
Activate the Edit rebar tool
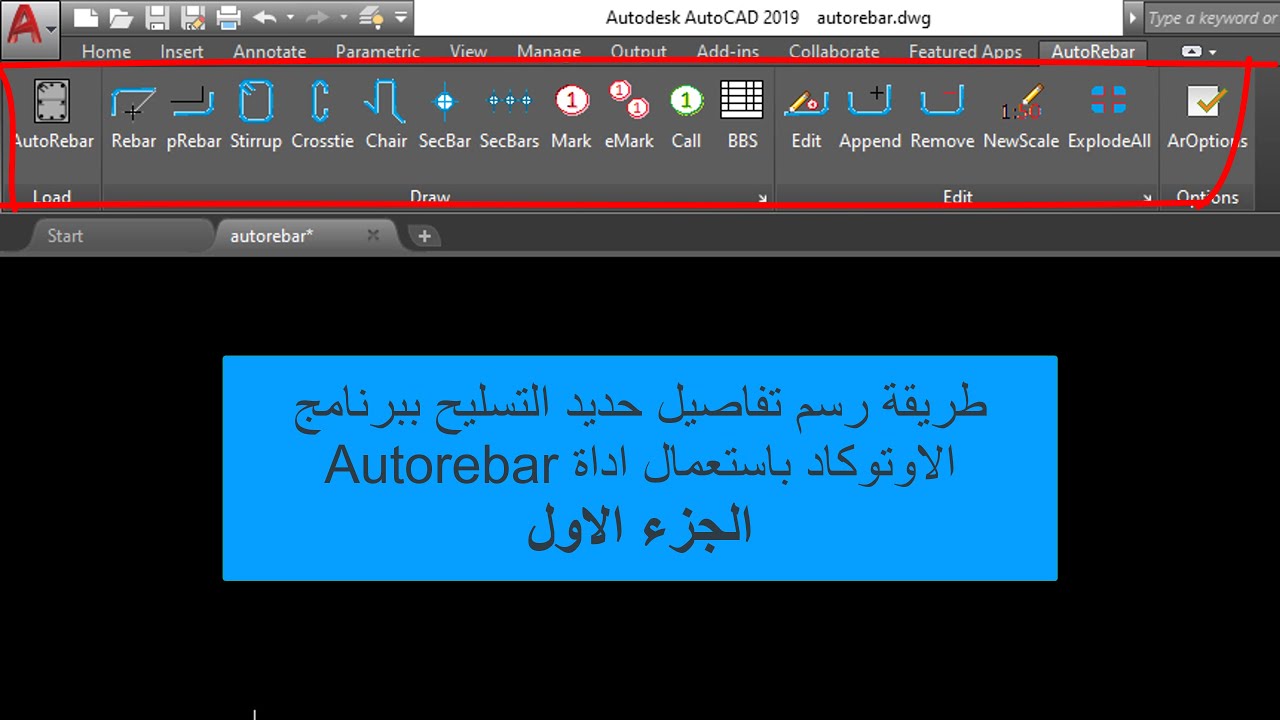tap(806, 115)
